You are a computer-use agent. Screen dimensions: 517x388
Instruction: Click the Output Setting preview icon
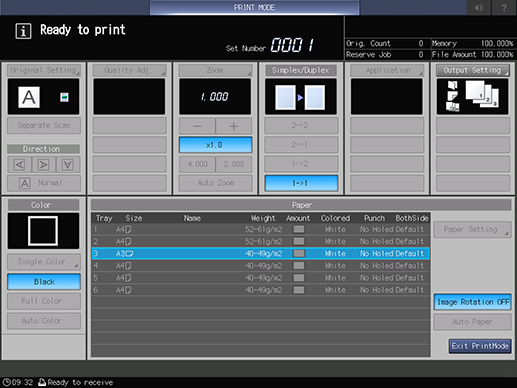pos(472,97)
